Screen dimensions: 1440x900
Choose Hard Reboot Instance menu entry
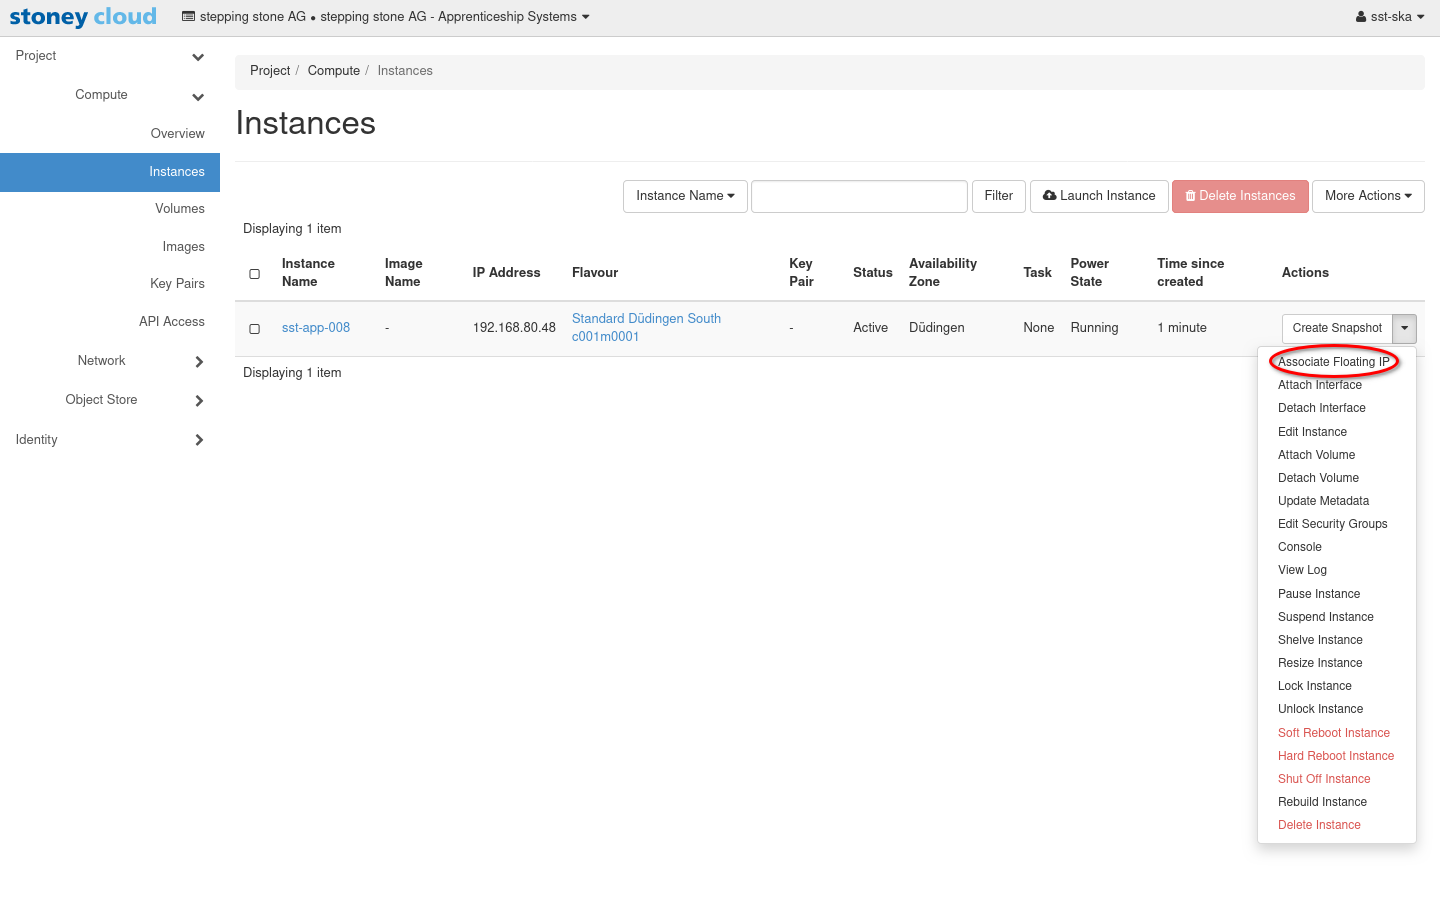point(1335,756)
